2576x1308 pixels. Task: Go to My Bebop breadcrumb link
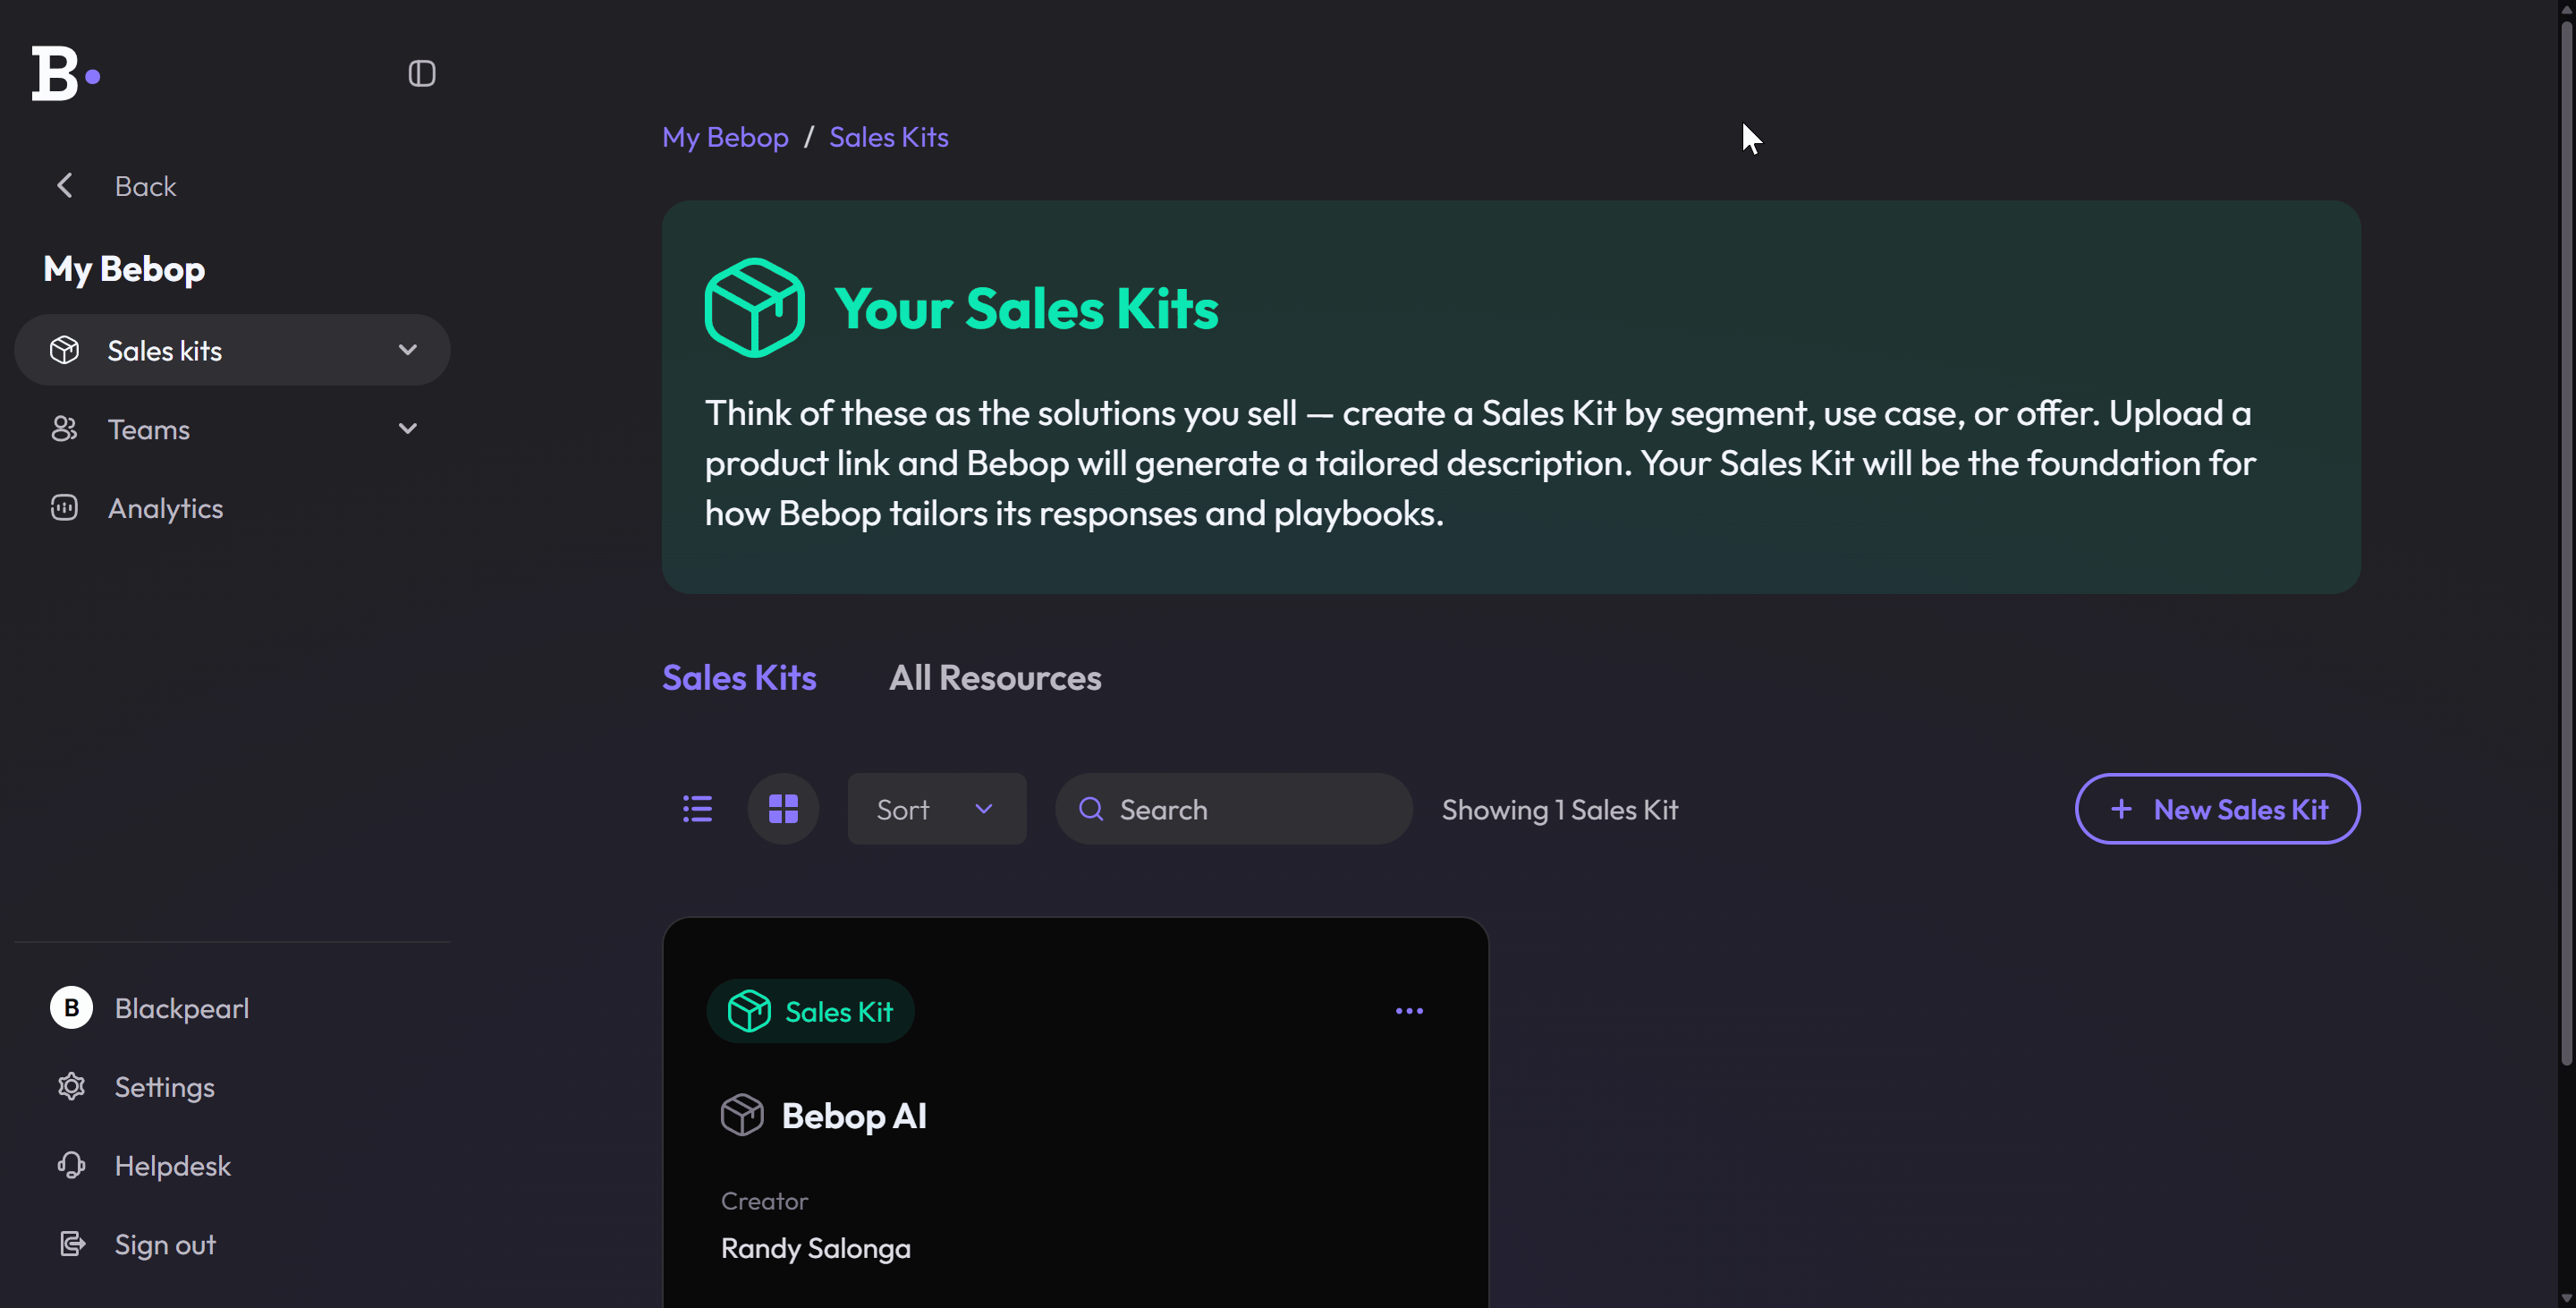point(725,137)
